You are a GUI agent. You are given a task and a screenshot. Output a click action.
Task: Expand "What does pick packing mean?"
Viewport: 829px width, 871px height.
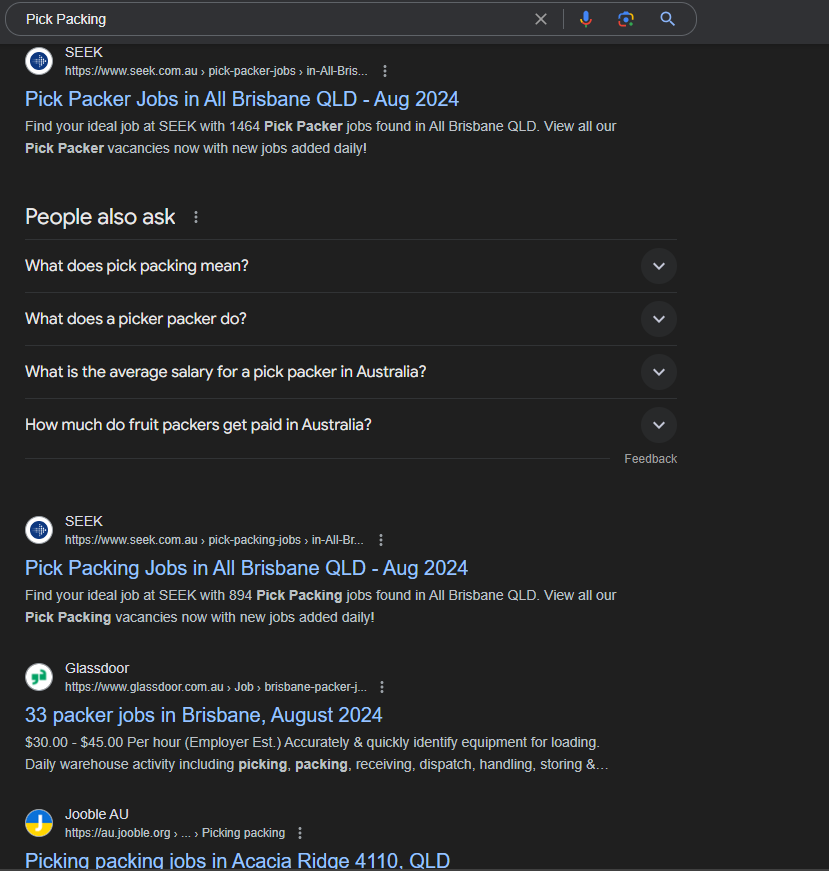tap(658, 266)
